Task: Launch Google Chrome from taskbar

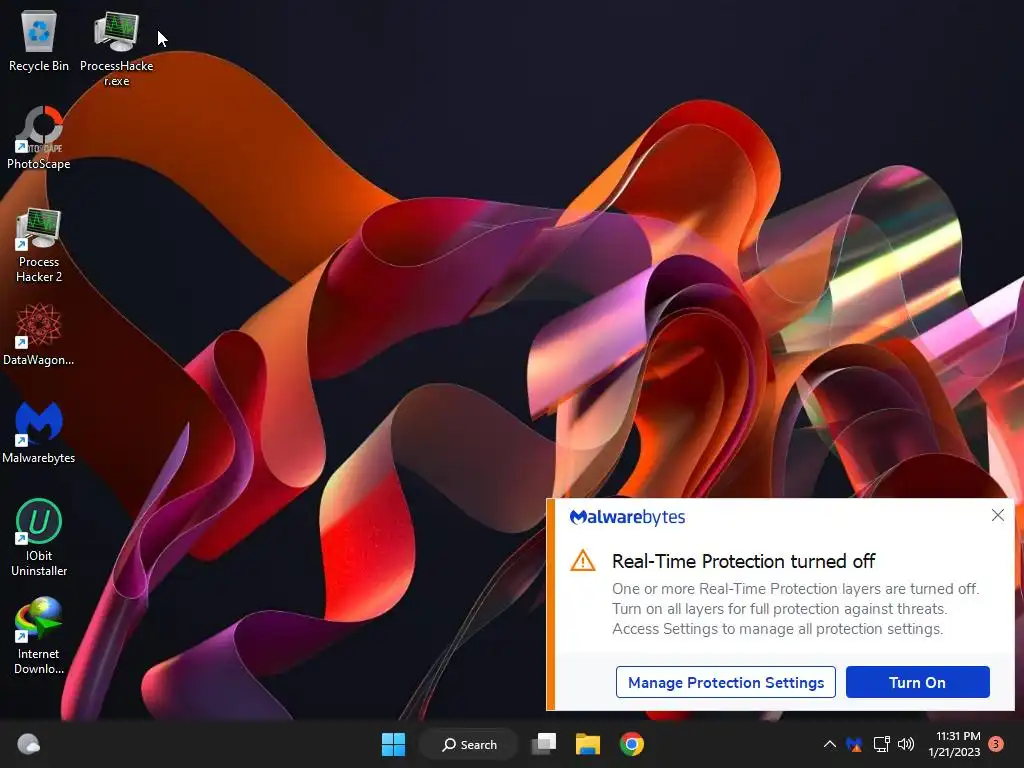Action: (632, 744)
